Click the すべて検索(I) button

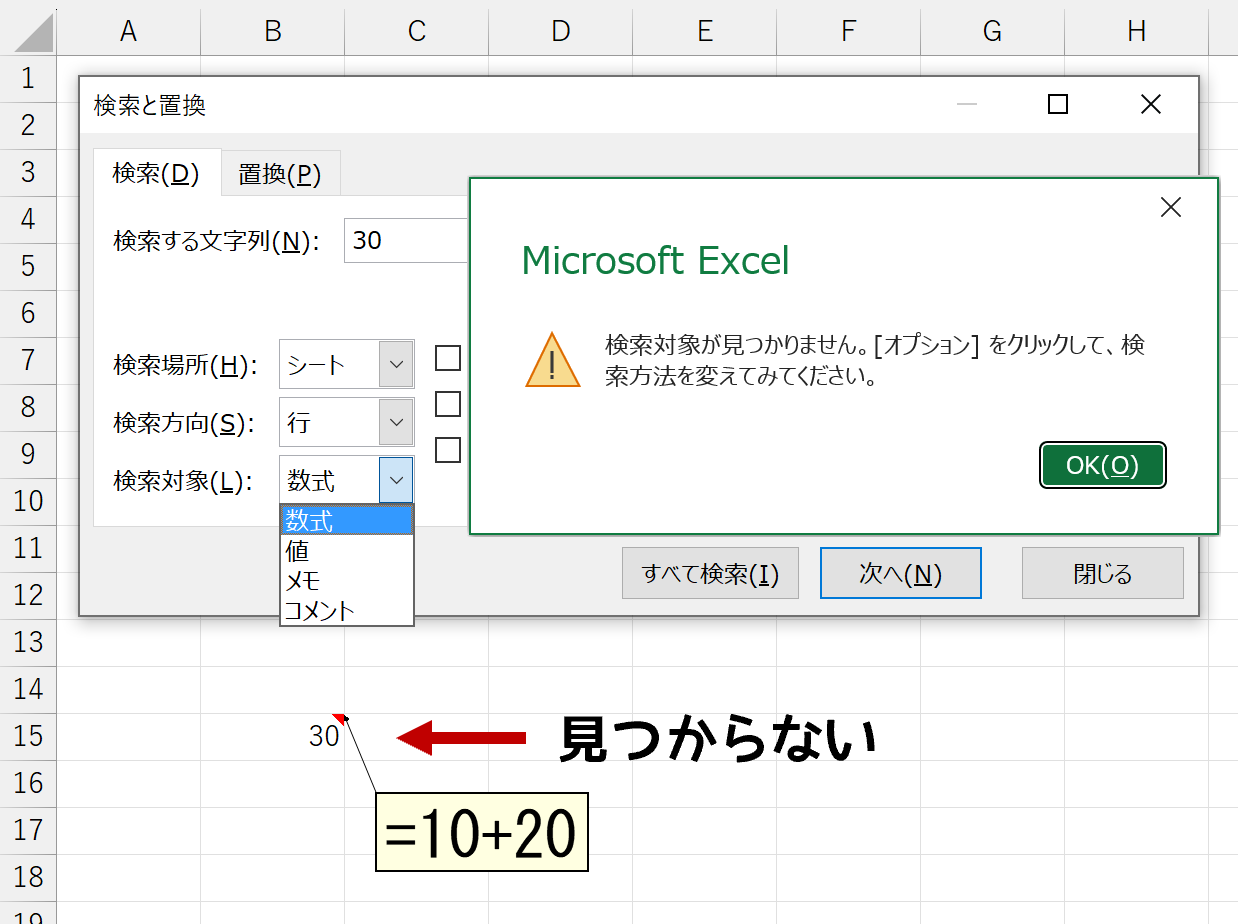click(710, 573)
